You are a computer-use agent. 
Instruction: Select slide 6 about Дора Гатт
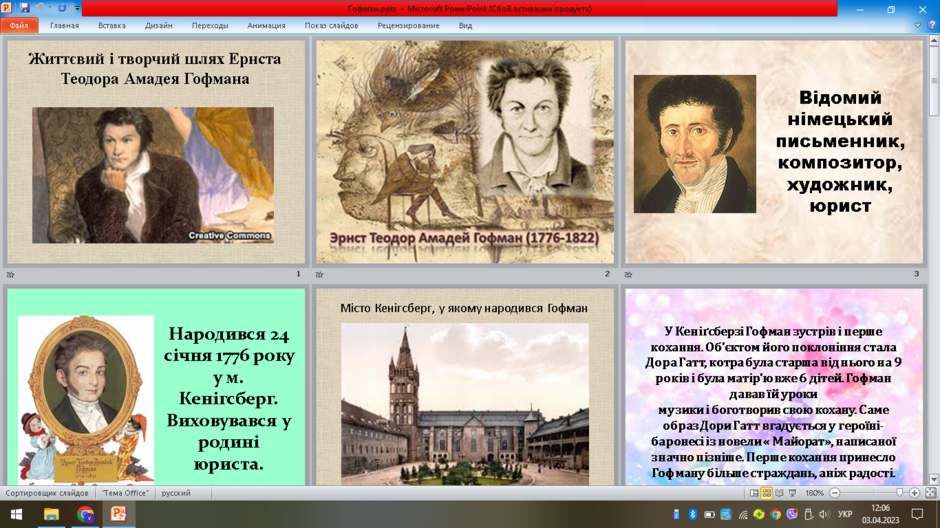point(774,387)
